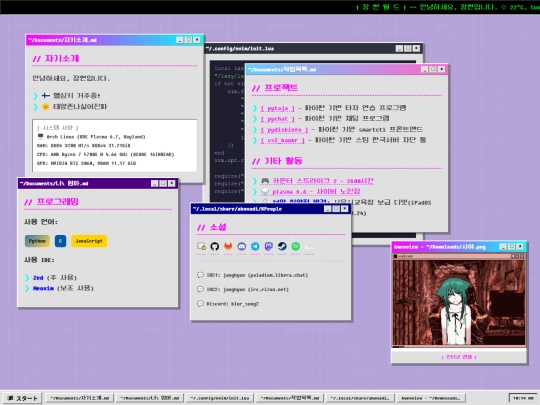Open the Telegram icon link

pyautogui.click(x=255, y=246)
